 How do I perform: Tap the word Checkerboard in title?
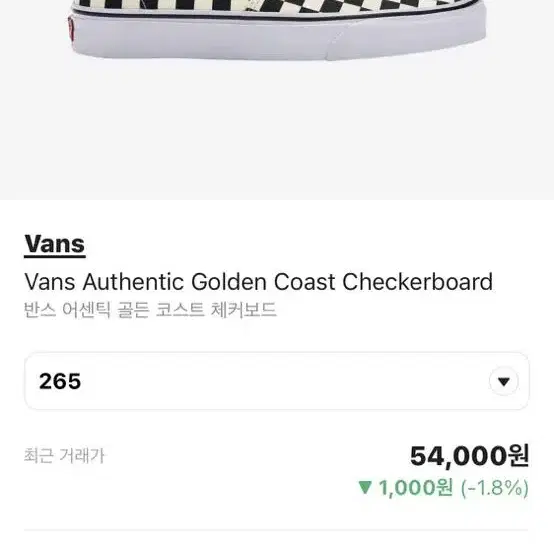click(x=418, y=282)
